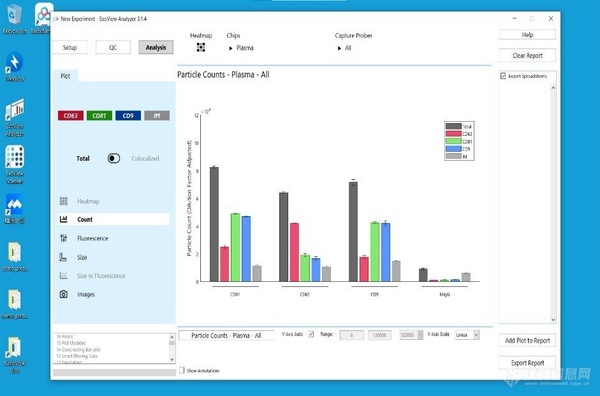
Task: Open the Images camera icon
Action: [64, 294]
